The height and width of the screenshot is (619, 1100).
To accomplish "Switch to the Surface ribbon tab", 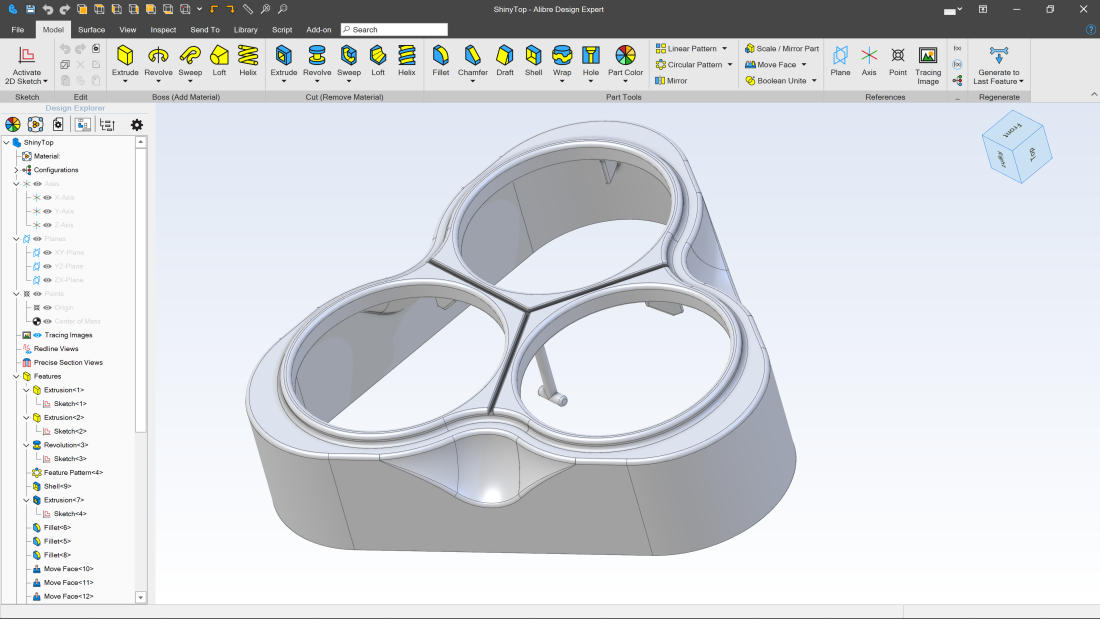I will tap(91, 30).
